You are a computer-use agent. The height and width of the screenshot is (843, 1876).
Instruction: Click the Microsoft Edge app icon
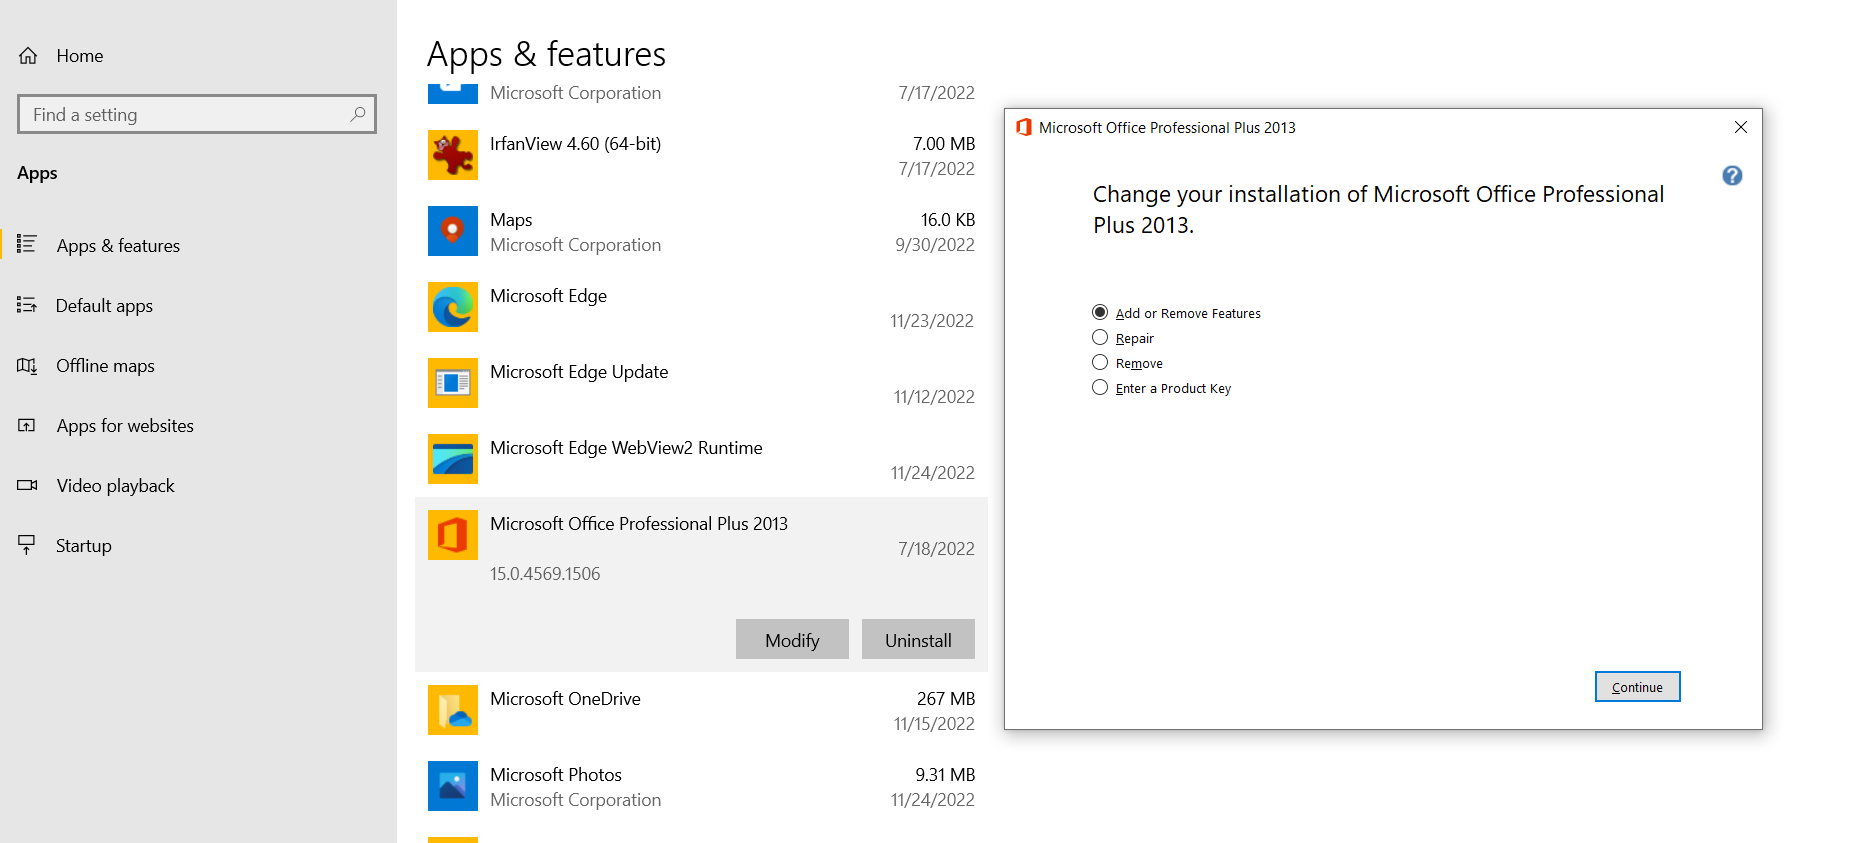tap(453, 307)
